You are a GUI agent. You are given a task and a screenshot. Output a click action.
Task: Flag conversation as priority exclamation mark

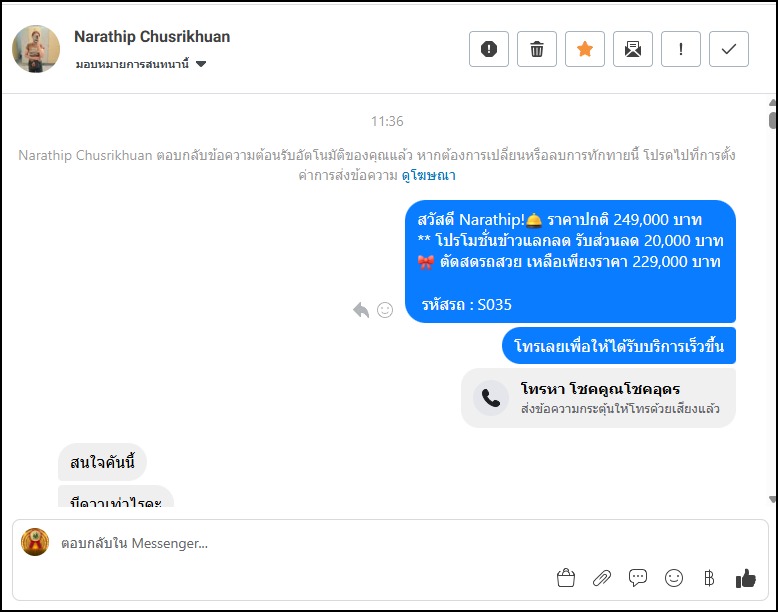click(681, 49)
